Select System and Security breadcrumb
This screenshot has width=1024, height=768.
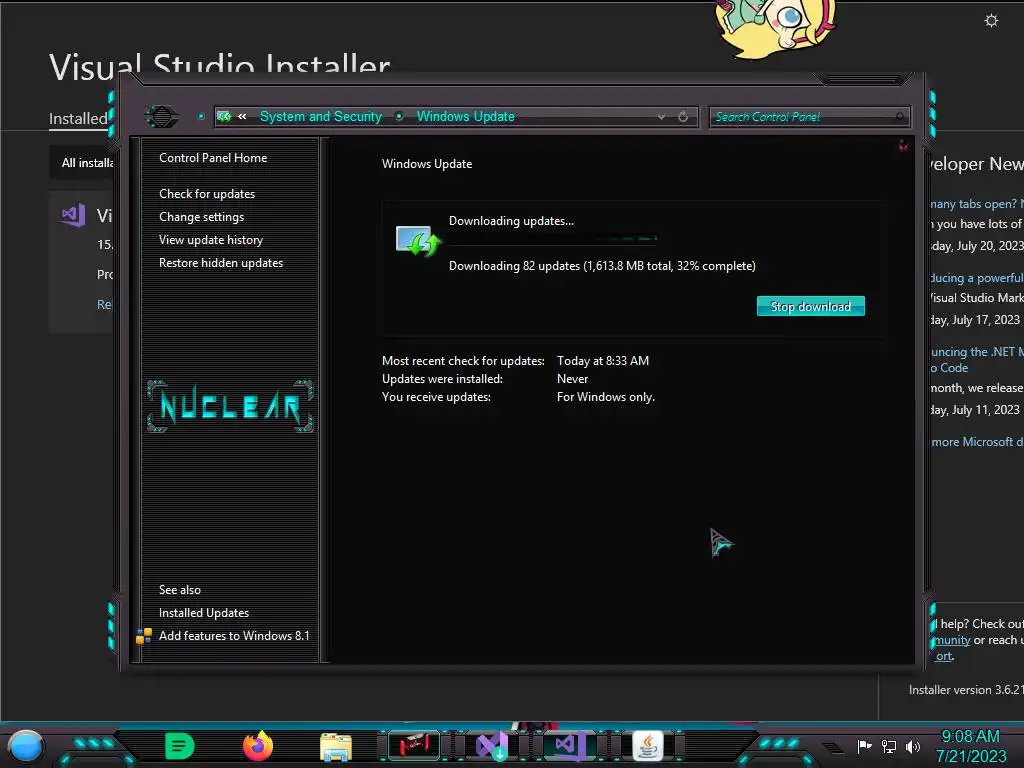321,116
